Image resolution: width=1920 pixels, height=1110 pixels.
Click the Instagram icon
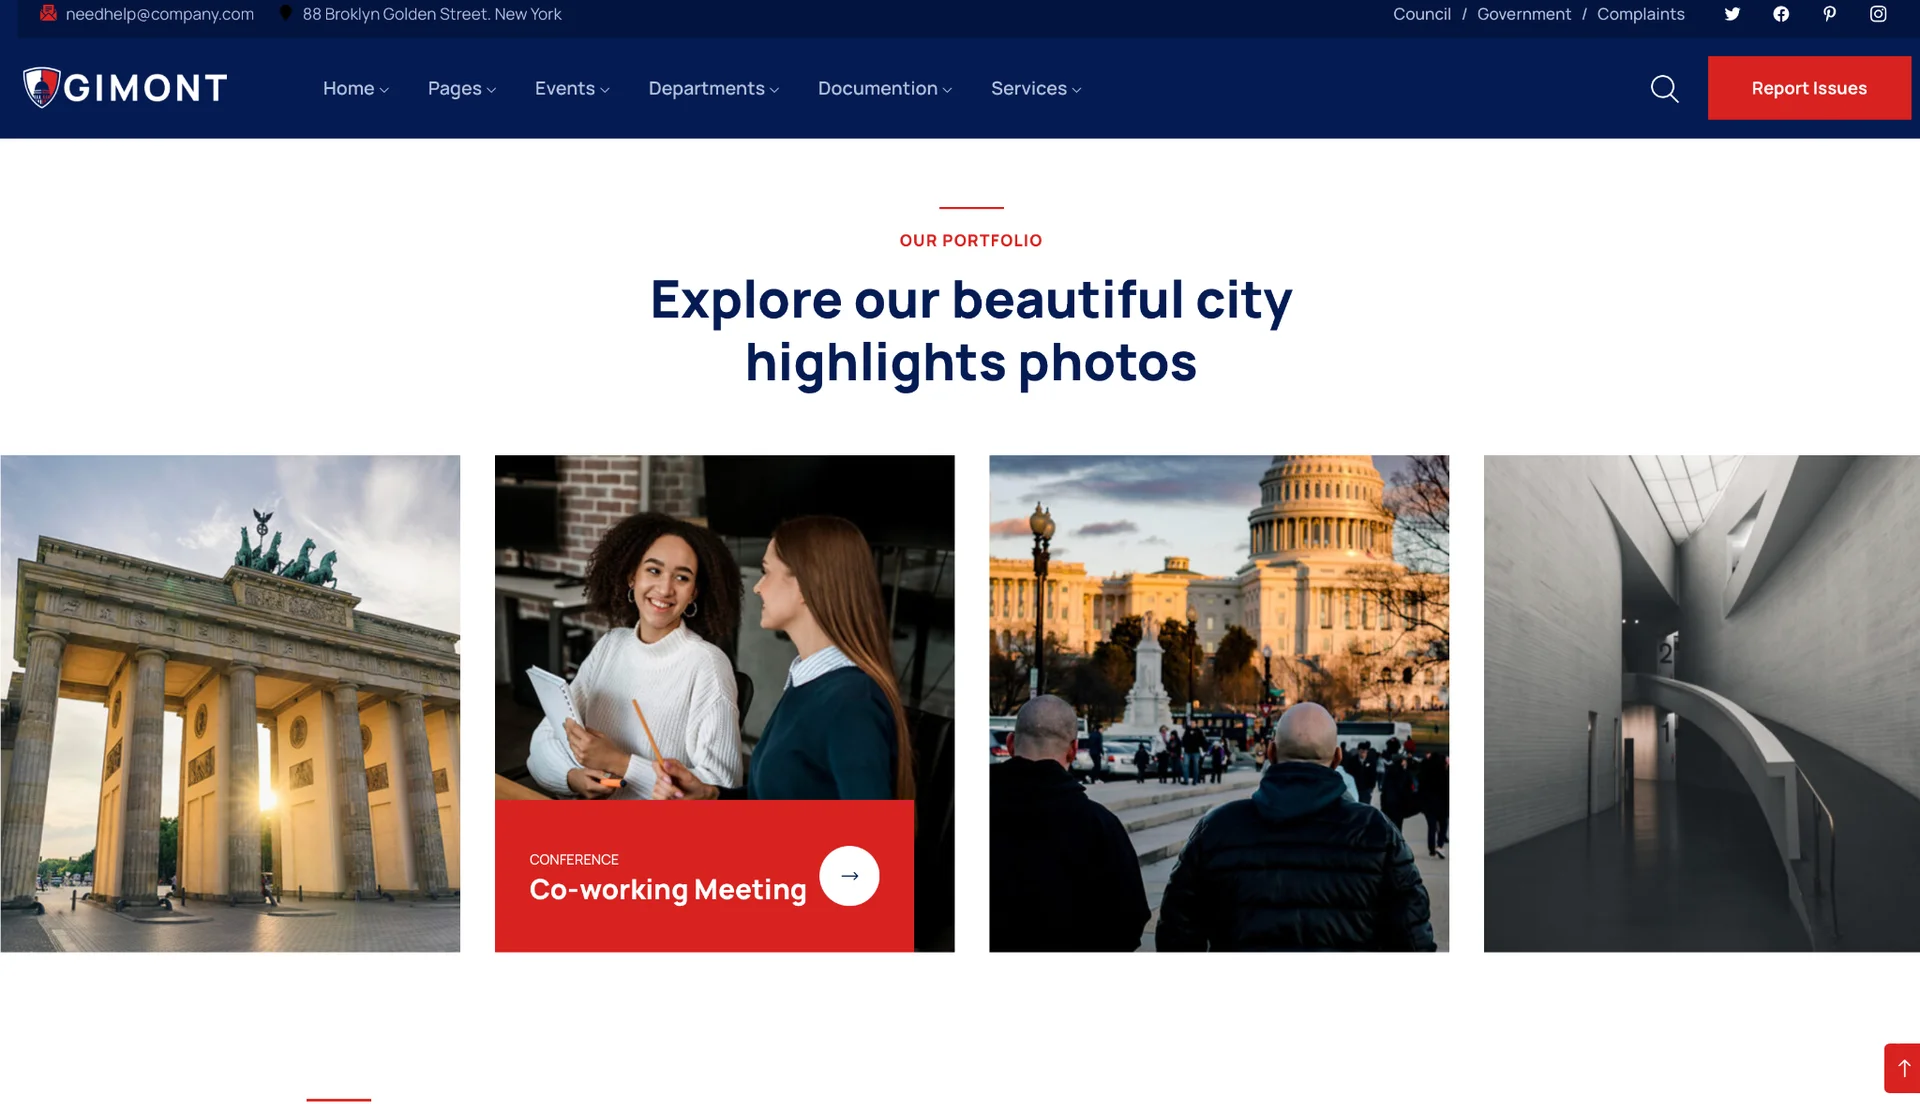click(1878, 14)
